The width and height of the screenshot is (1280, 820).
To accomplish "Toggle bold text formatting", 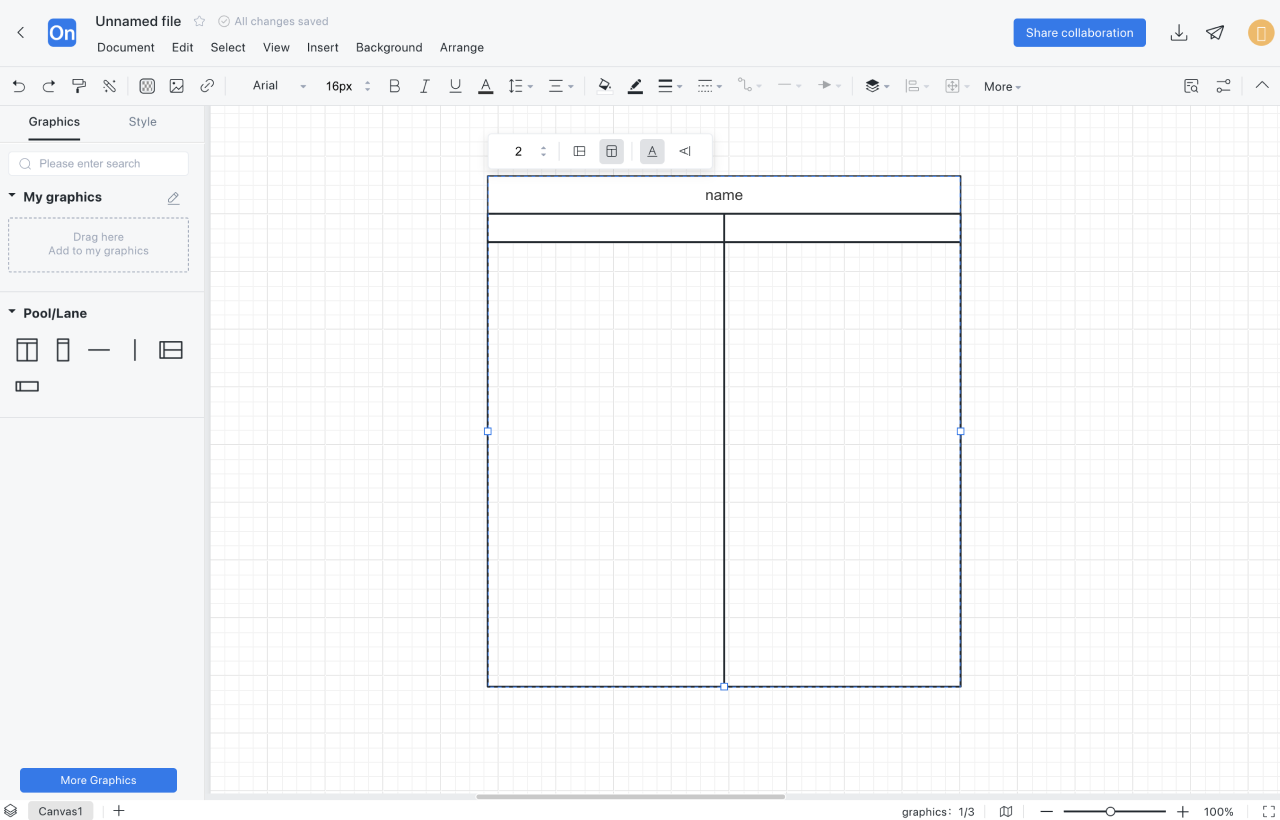I will (394, 86).
